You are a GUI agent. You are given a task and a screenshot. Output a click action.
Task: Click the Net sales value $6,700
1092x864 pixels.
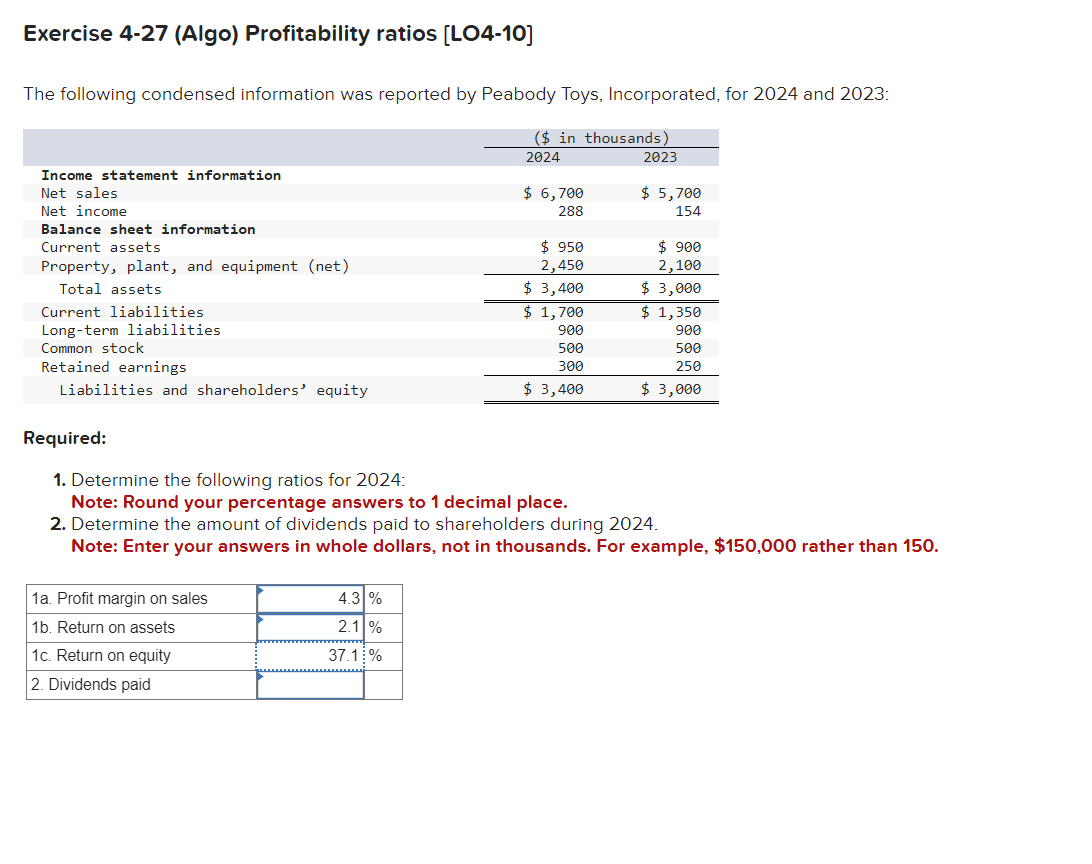(x=551, y=193)
